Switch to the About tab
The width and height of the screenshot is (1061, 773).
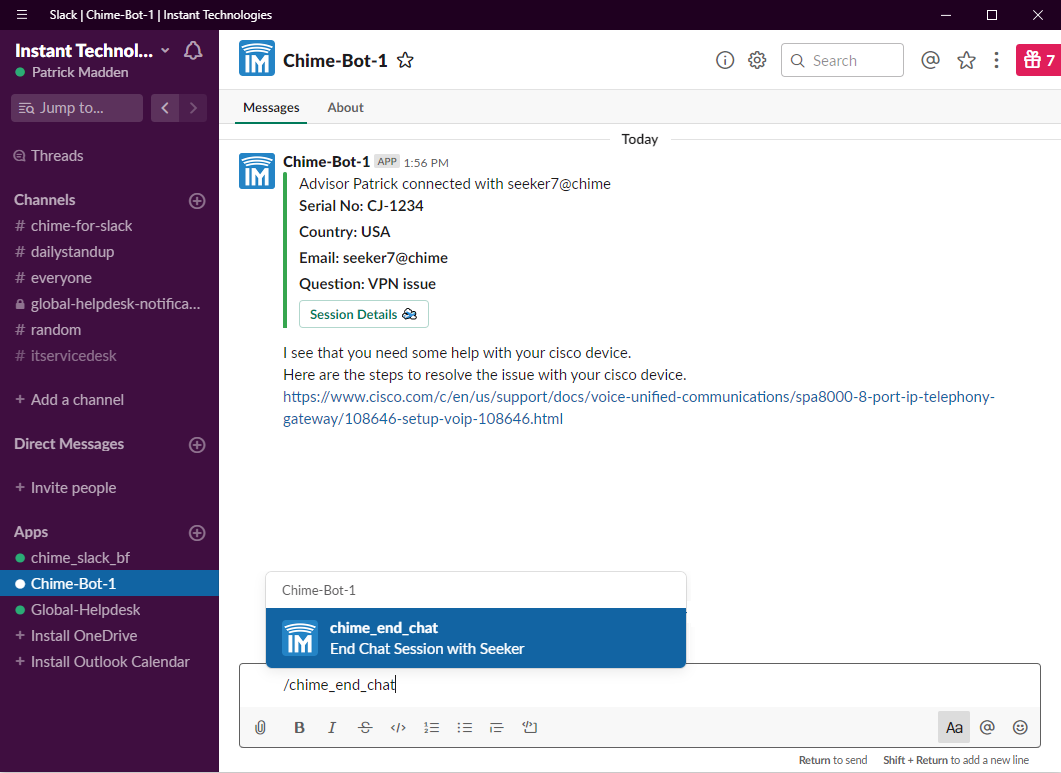point(345,108)
